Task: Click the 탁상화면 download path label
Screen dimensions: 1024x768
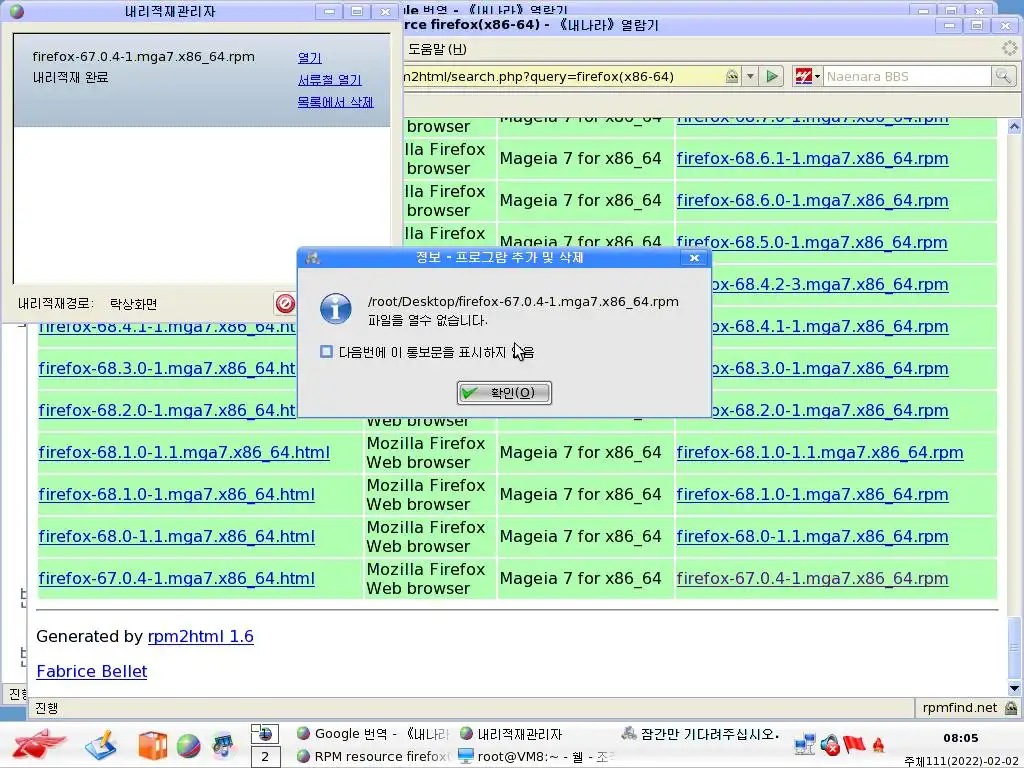Action: tap(133, 304)
